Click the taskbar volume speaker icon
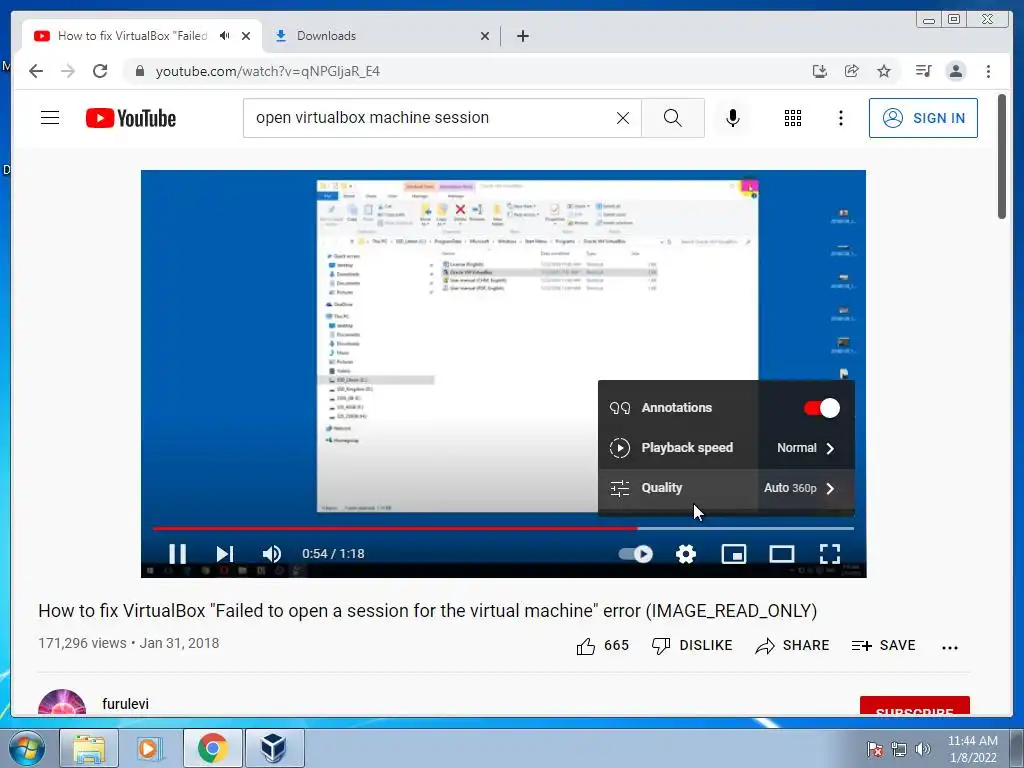1024x768 pixels. click(x=923, y=749)
